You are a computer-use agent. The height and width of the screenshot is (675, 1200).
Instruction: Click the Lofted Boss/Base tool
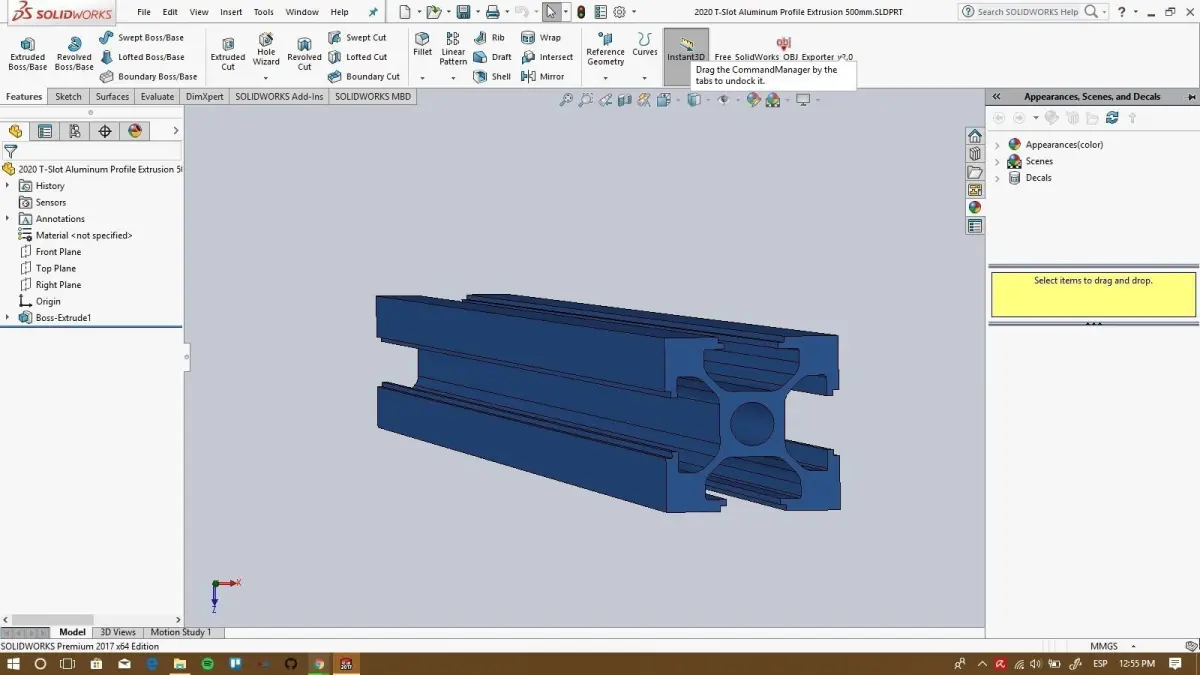[x=142, y=57]
